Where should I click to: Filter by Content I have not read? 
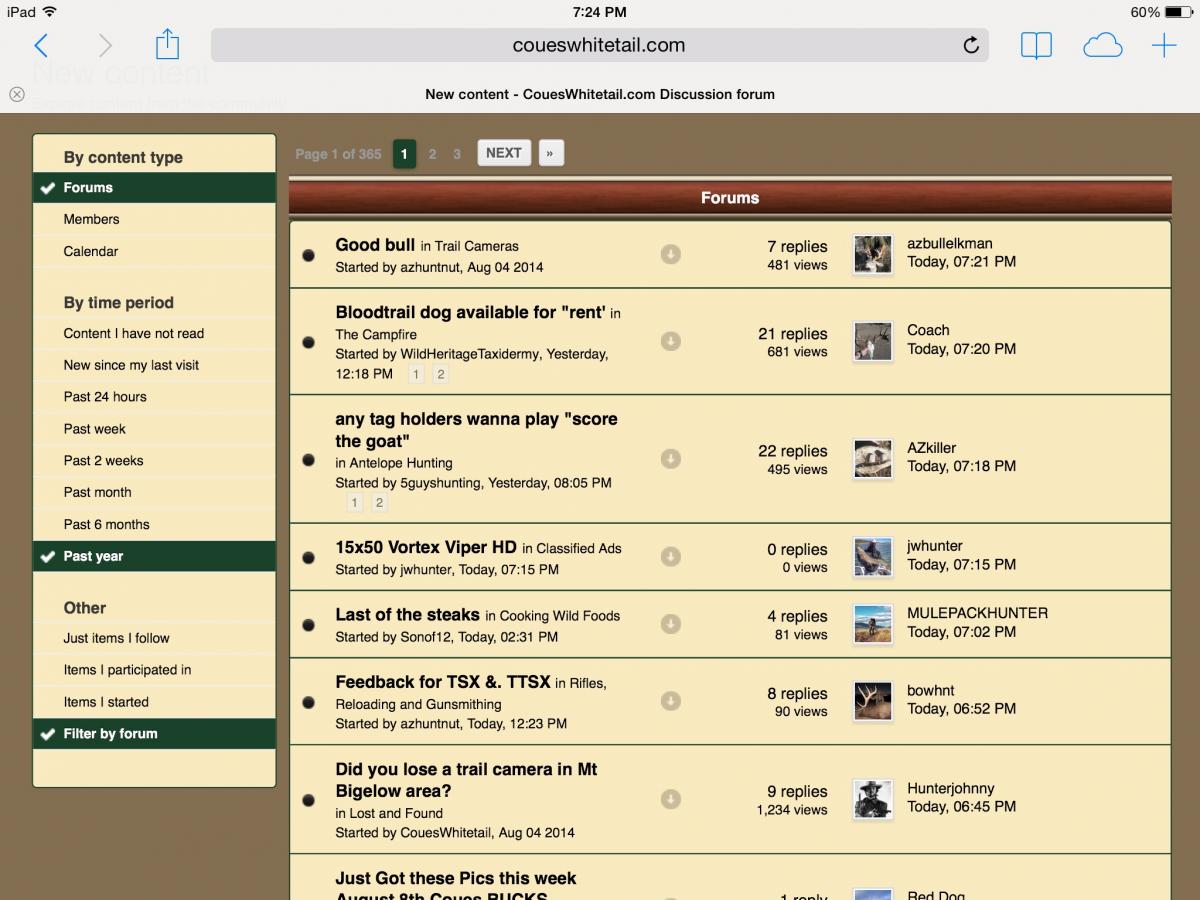tap(154, 333)
